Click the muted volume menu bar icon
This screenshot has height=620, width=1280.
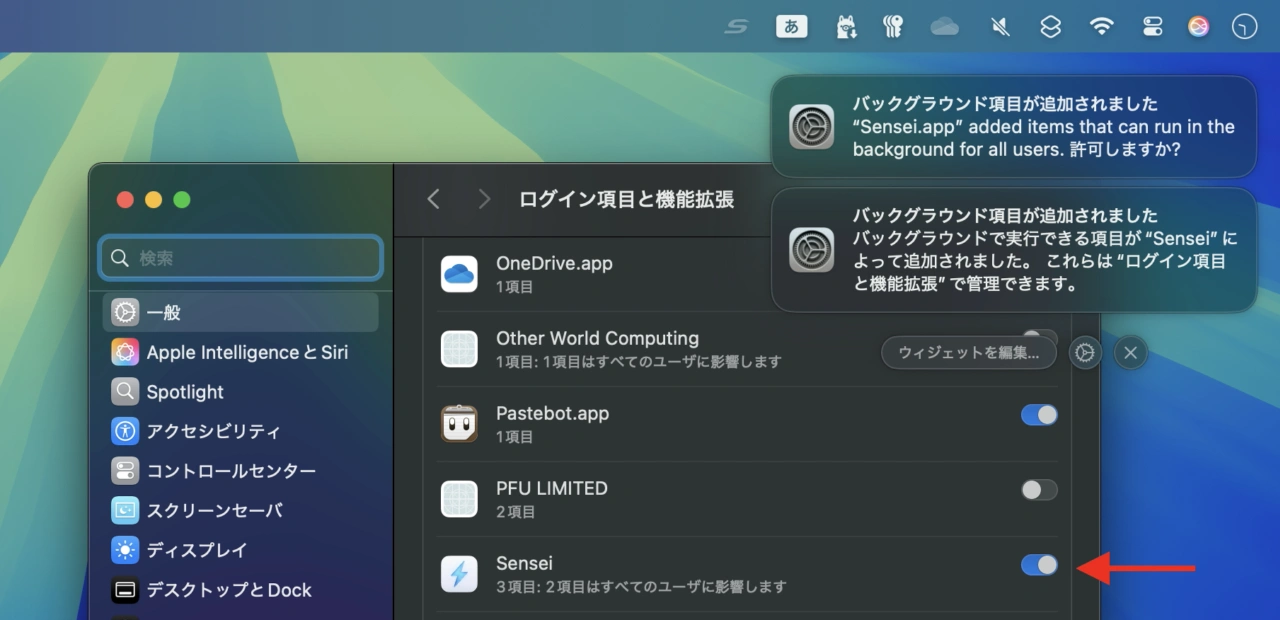(x=1000, y=27)
